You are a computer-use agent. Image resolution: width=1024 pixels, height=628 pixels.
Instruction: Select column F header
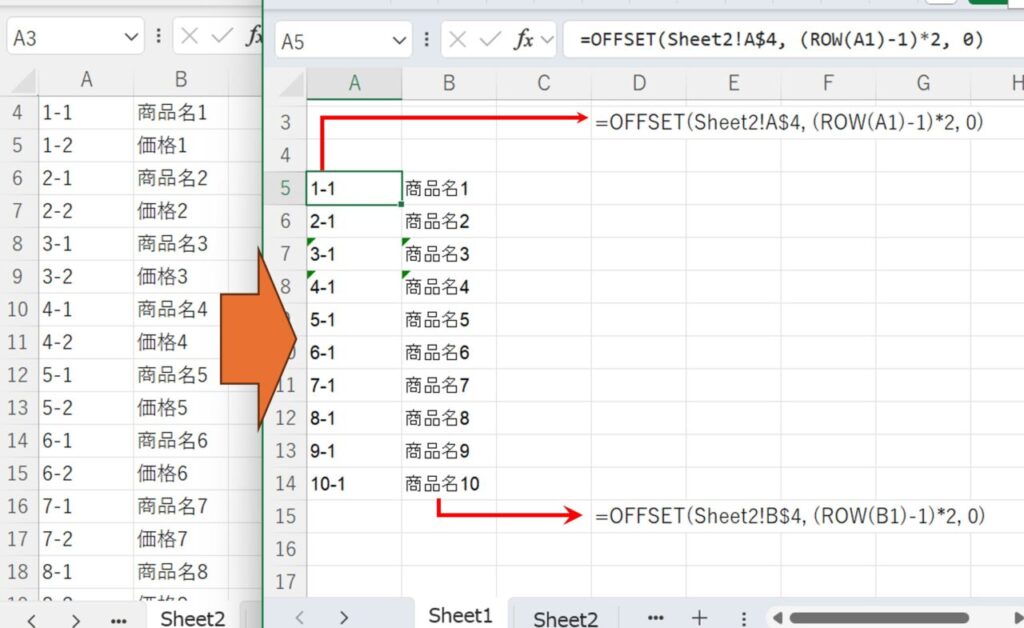tap(828, 84)
